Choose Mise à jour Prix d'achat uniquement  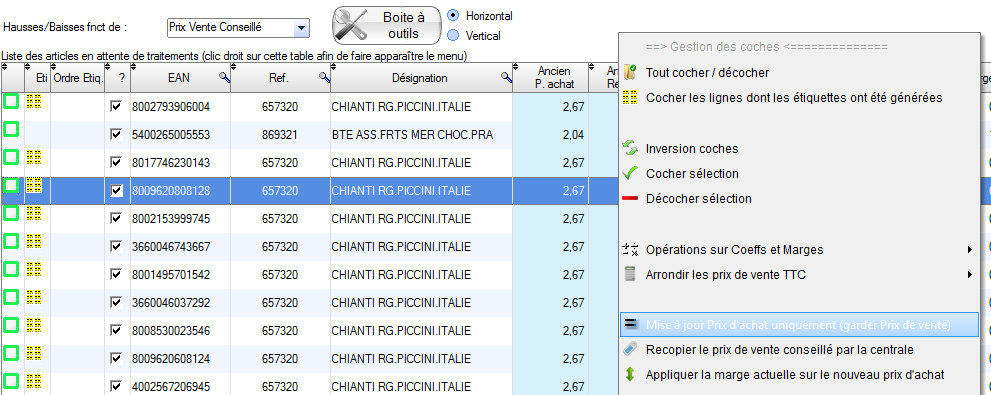pyautogui.click(x=799, y=325)
